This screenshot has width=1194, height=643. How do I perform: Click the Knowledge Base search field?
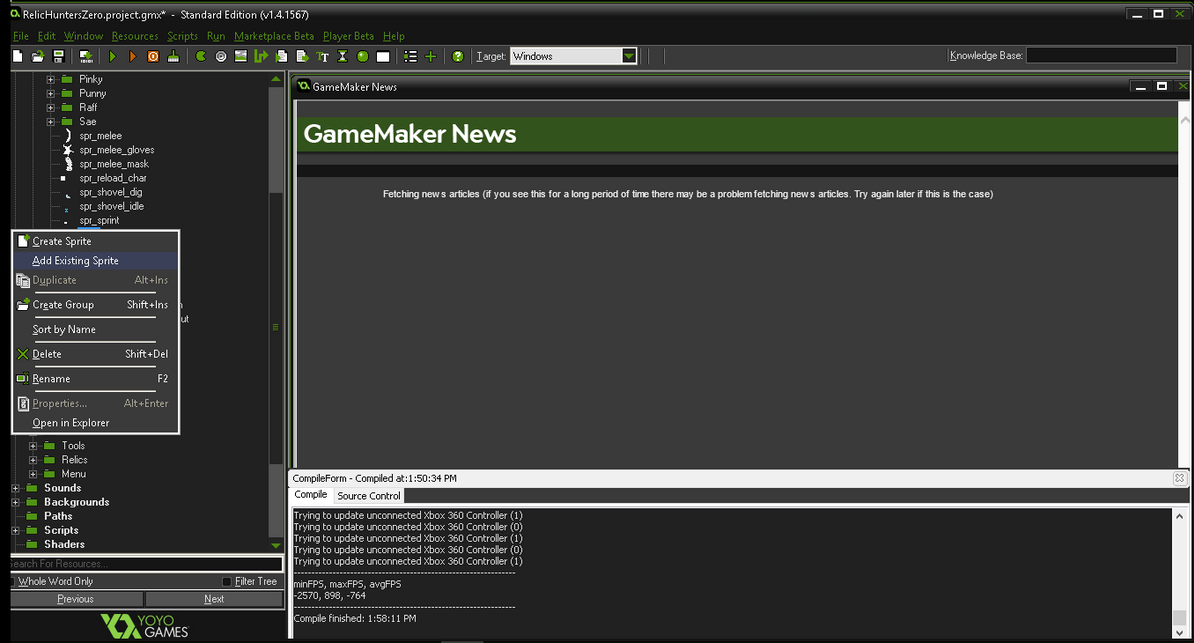(1101, 56)
